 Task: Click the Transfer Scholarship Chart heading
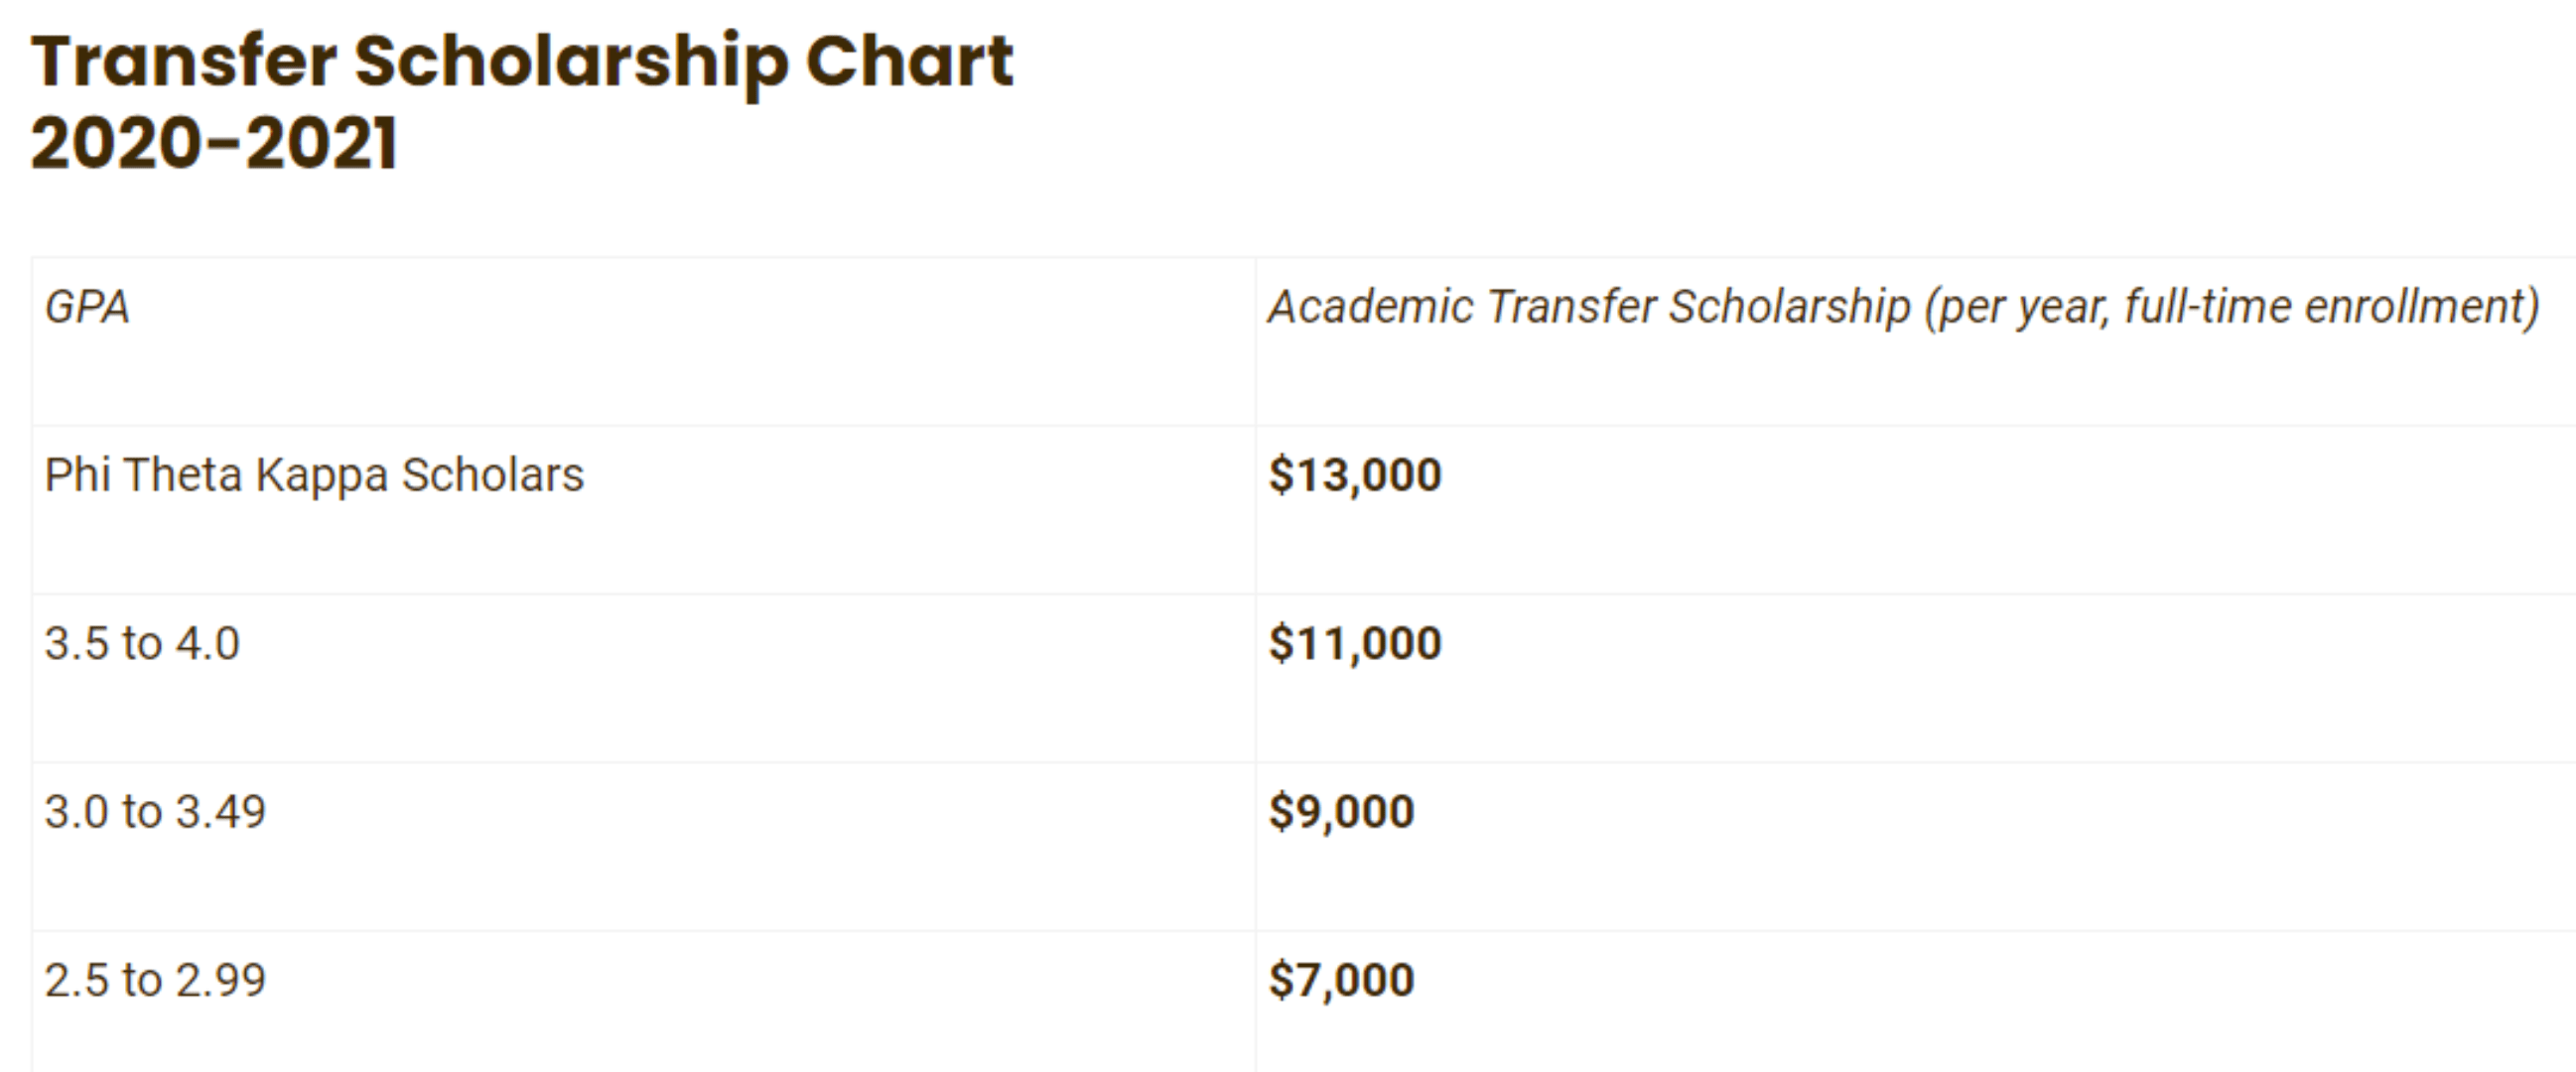[x=522, y=102]
